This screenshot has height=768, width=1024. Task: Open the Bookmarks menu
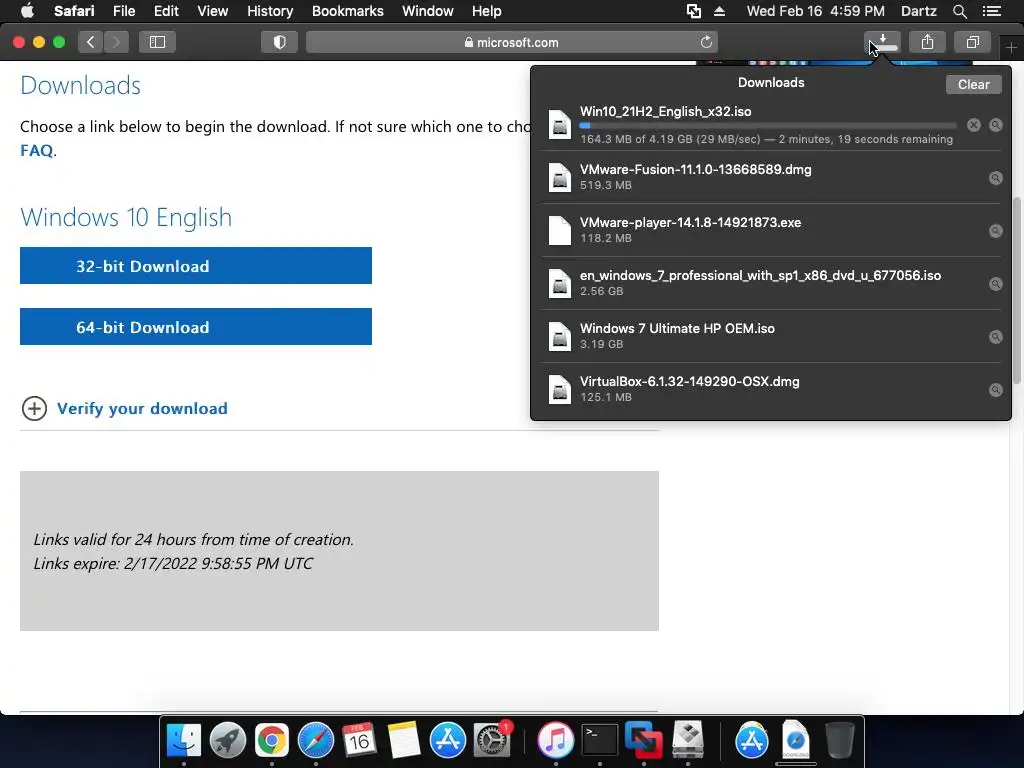coord(347,11)
